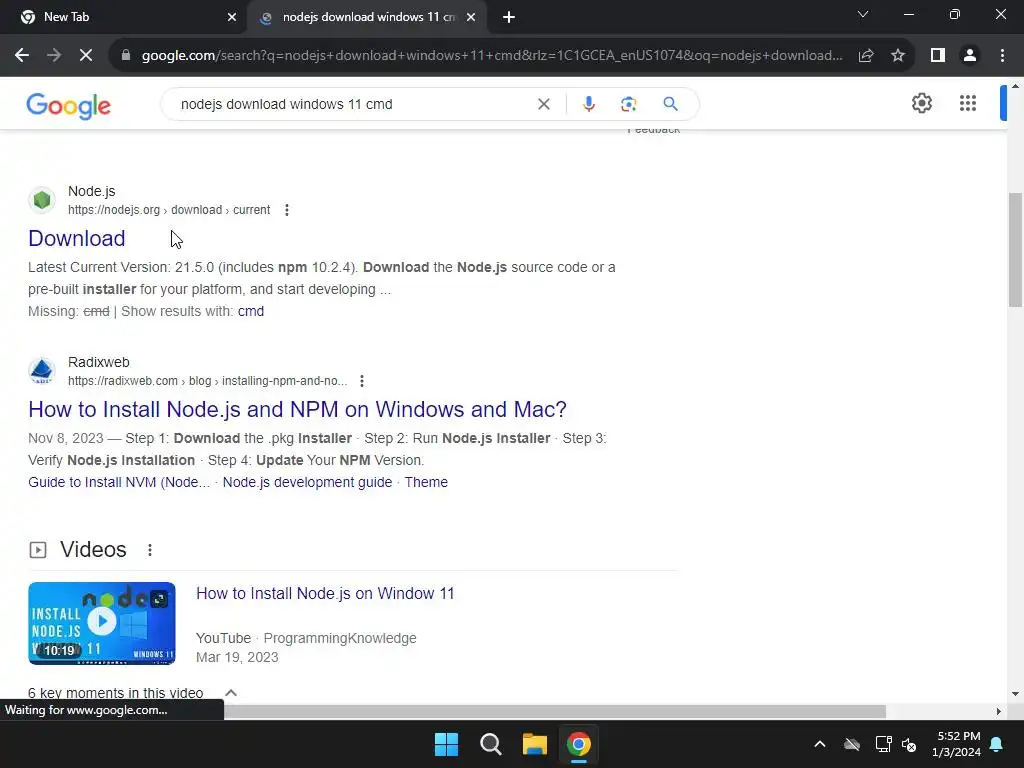Open Guide to Install NVM sitelink
The height and width of the screenshot is (768, 1024).
tap(119, 483)
